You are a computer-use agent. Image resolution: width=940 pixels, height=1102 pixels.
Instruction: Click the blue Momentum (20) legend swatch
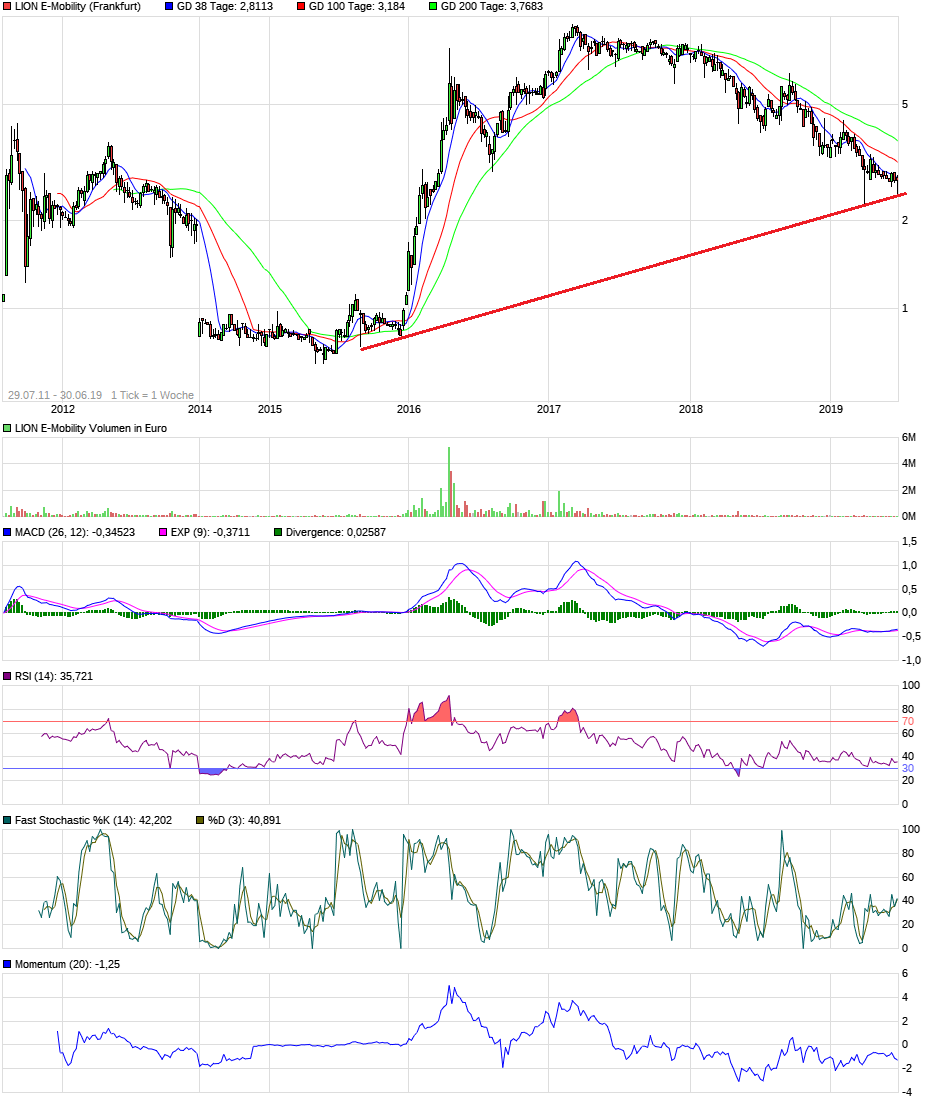pyautogui.click(x=7, y=964)
